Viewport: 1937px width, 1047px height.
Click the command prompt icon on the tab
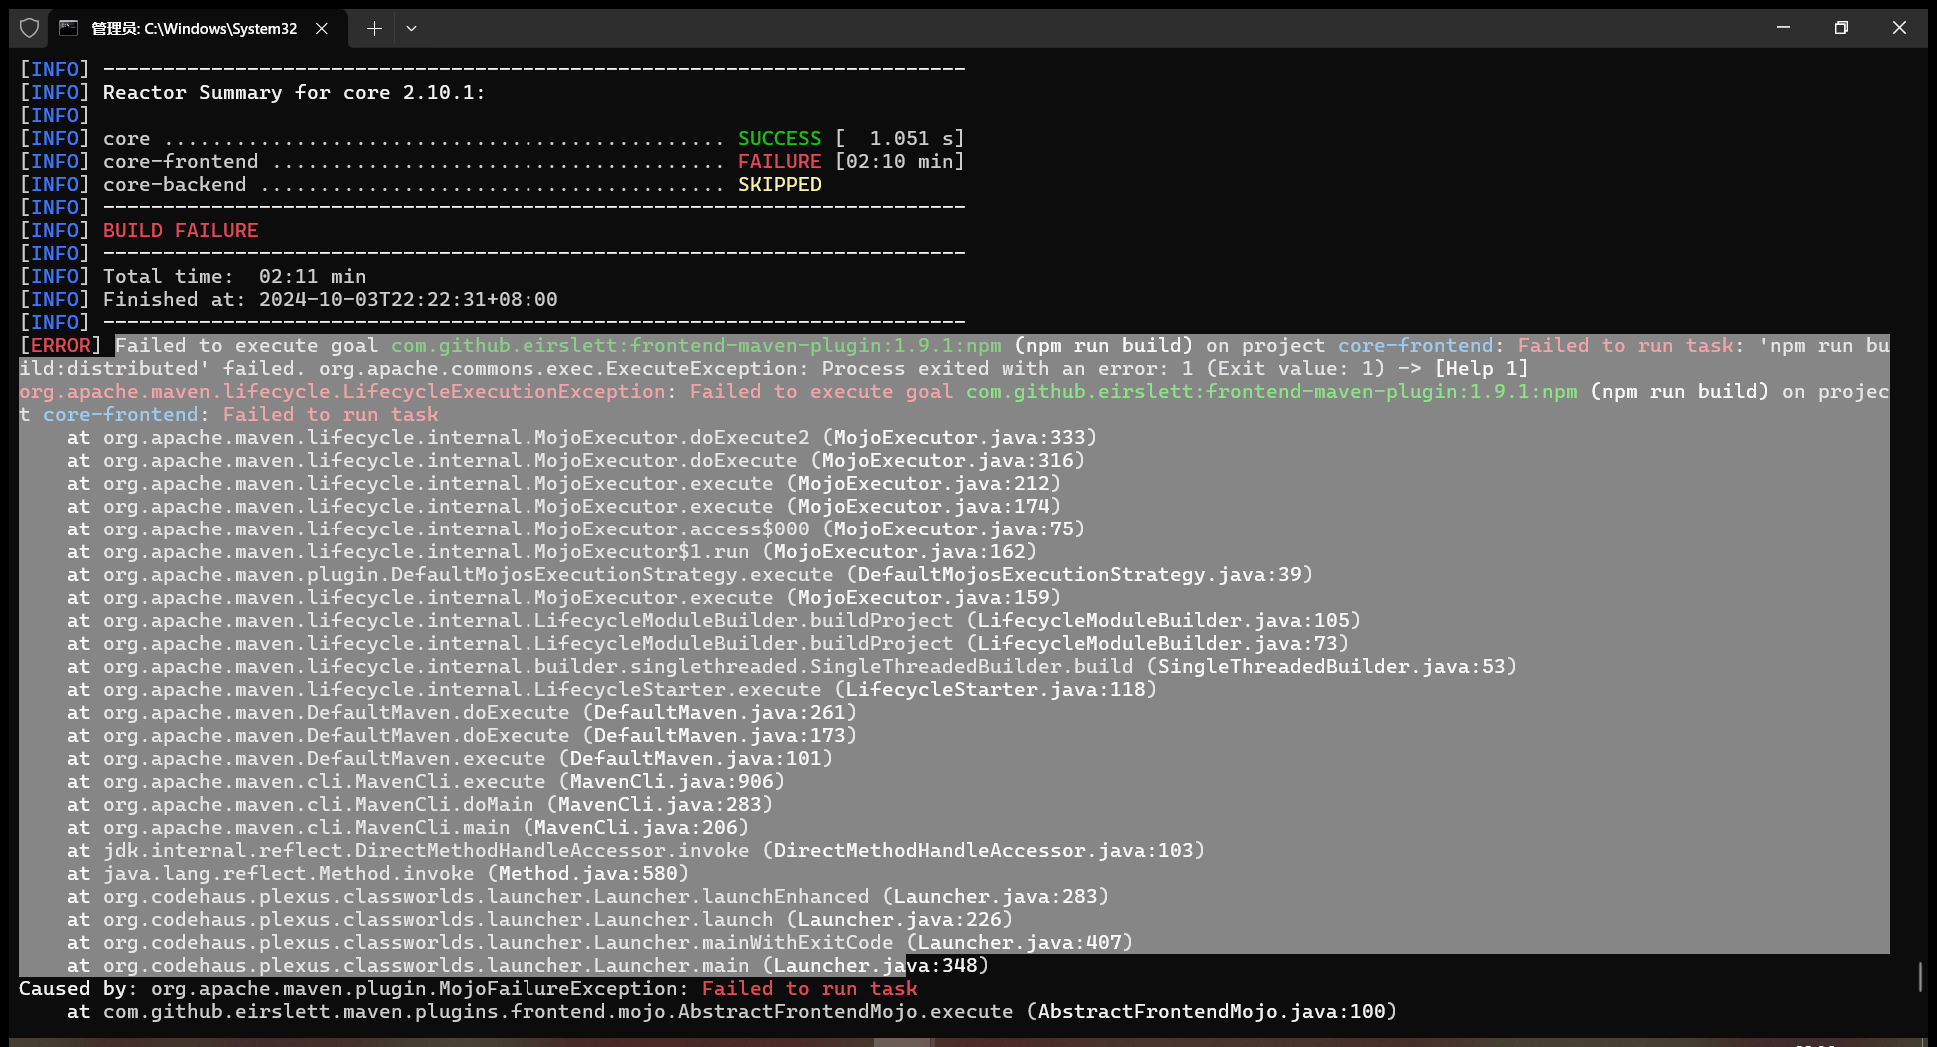point(68,28)
